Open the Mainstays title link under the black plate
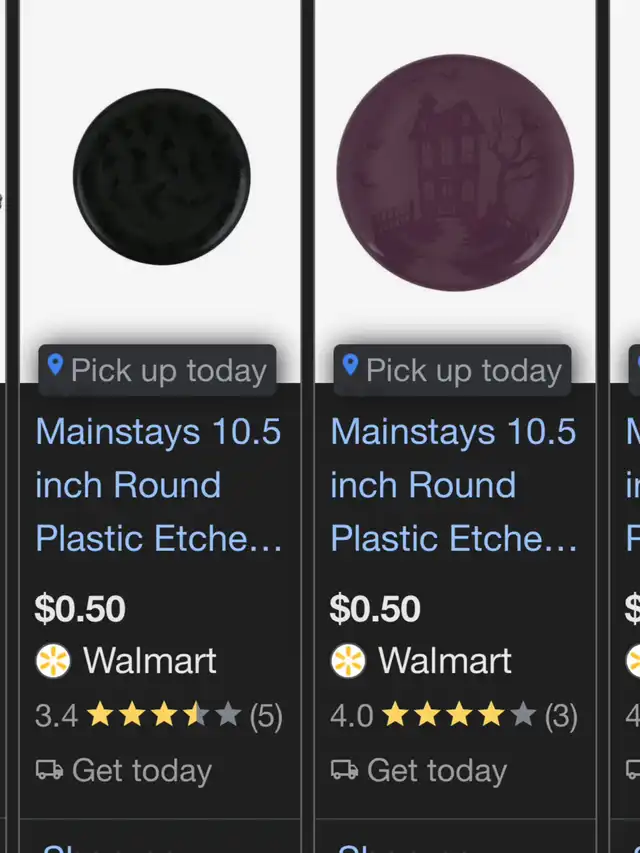The image size is (640, 853). coord(159,486)
